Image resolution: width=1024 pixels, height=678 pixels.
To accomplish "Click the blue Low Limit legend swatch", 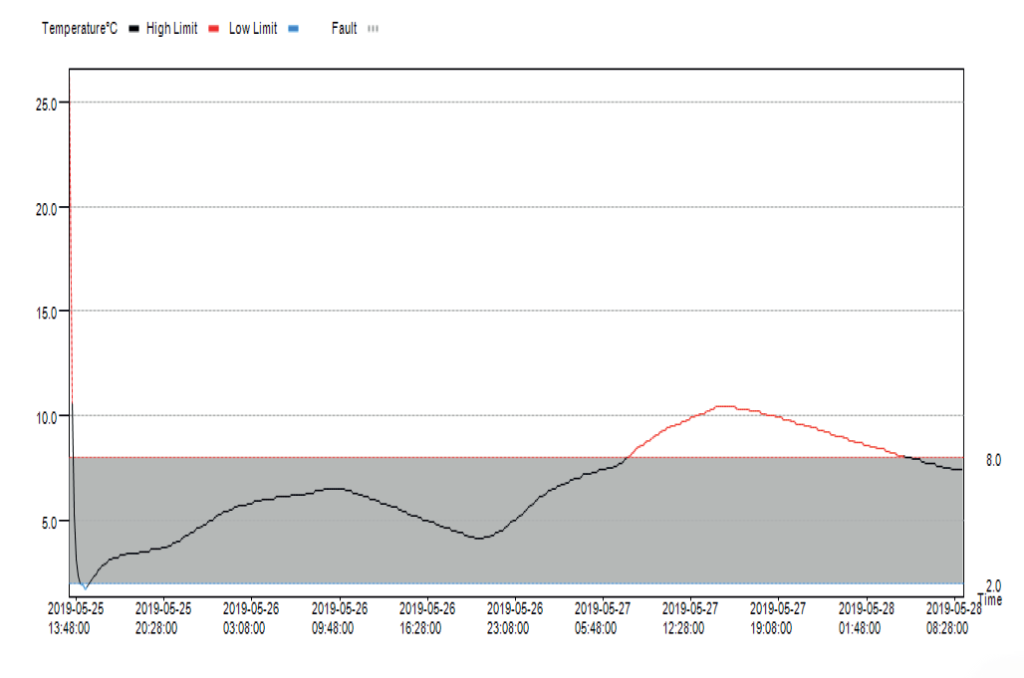I will [292, 29].
